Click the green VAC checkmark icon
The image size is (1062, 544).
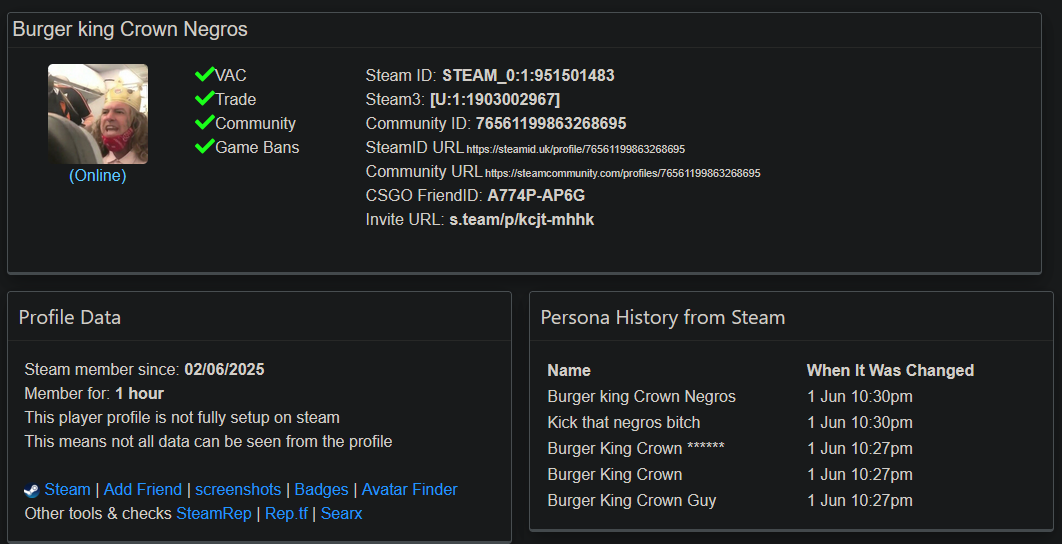pos(205,75)
